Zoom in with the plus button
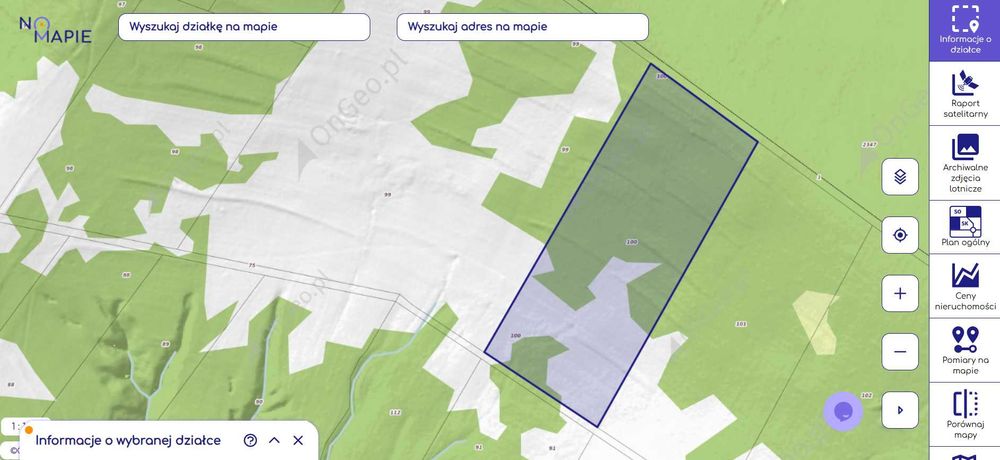The width and height of the screenshot is (1000, 460). click(900, 293)
